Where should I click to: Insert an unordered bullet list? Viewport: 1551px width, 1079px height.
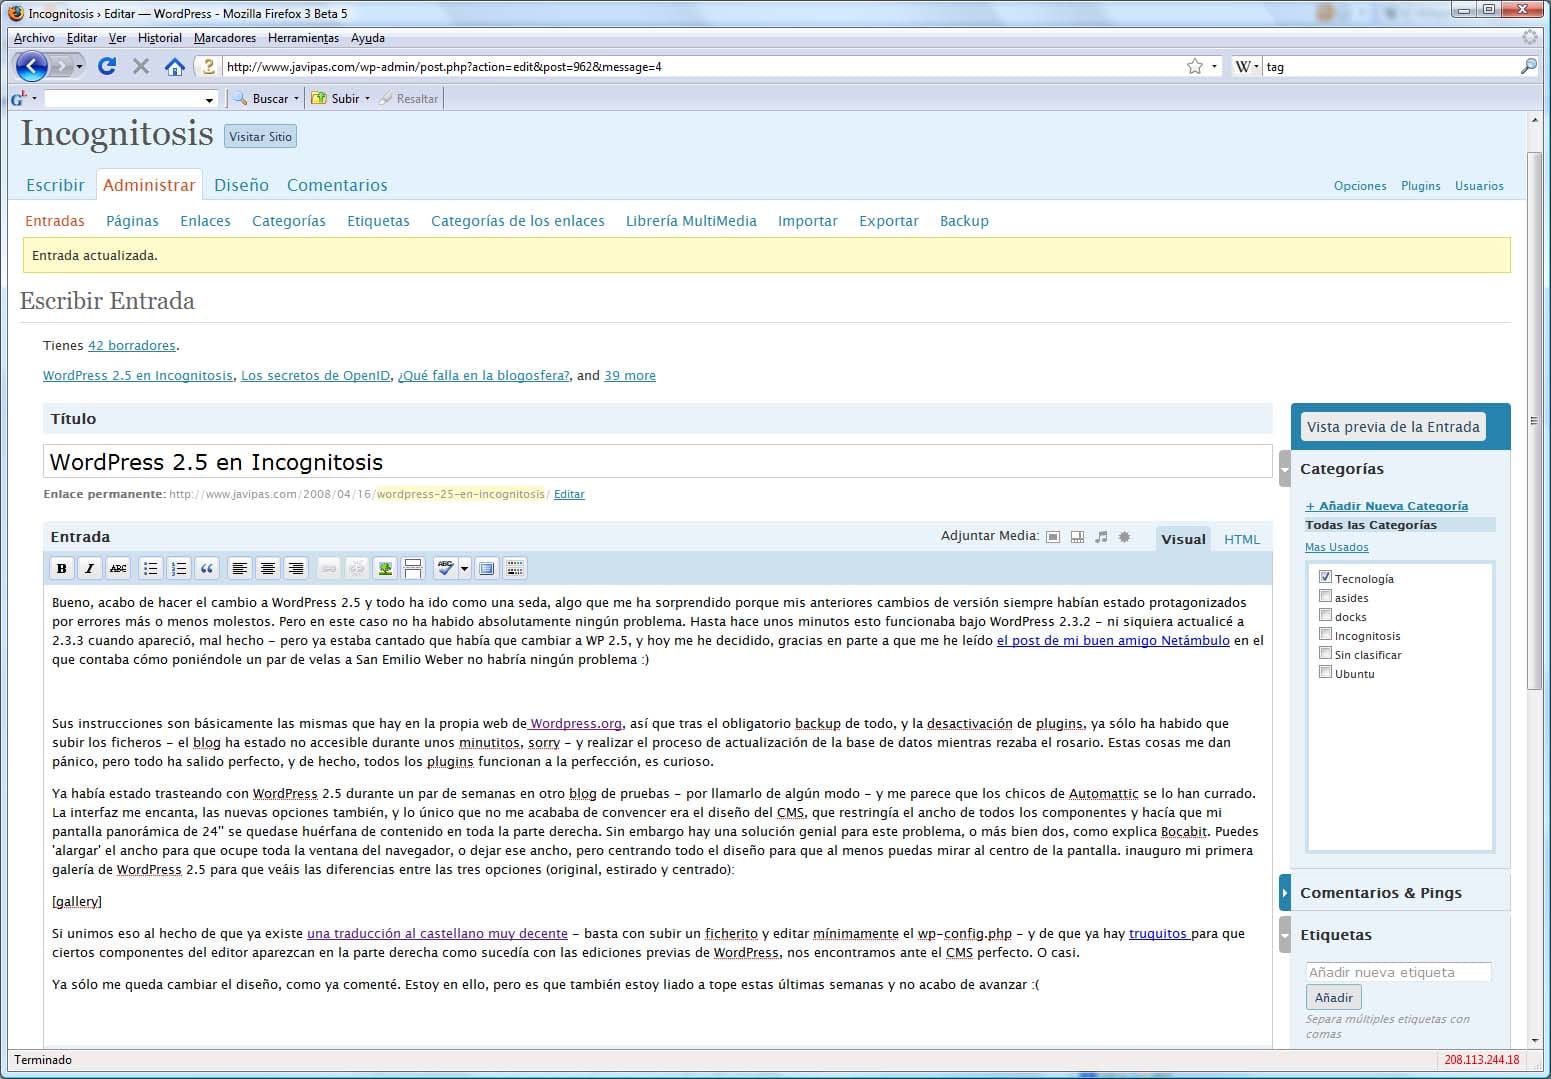(x=150, y=569)
